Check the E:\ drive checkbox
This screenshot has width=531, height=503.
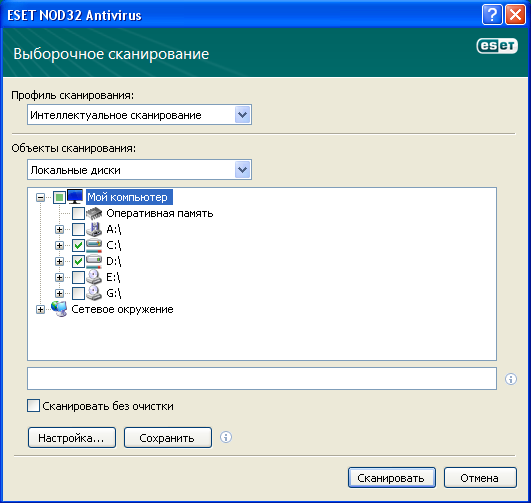(78, 277)
